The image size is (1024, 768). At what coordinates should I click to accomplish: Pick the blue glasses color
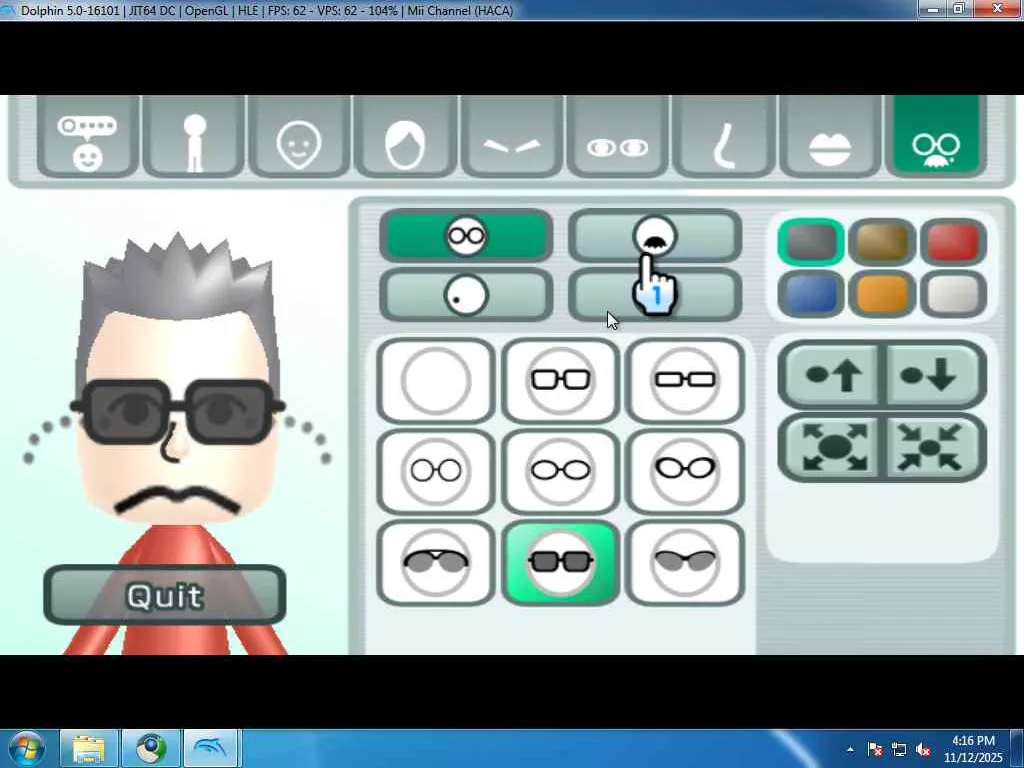point(811,294)
